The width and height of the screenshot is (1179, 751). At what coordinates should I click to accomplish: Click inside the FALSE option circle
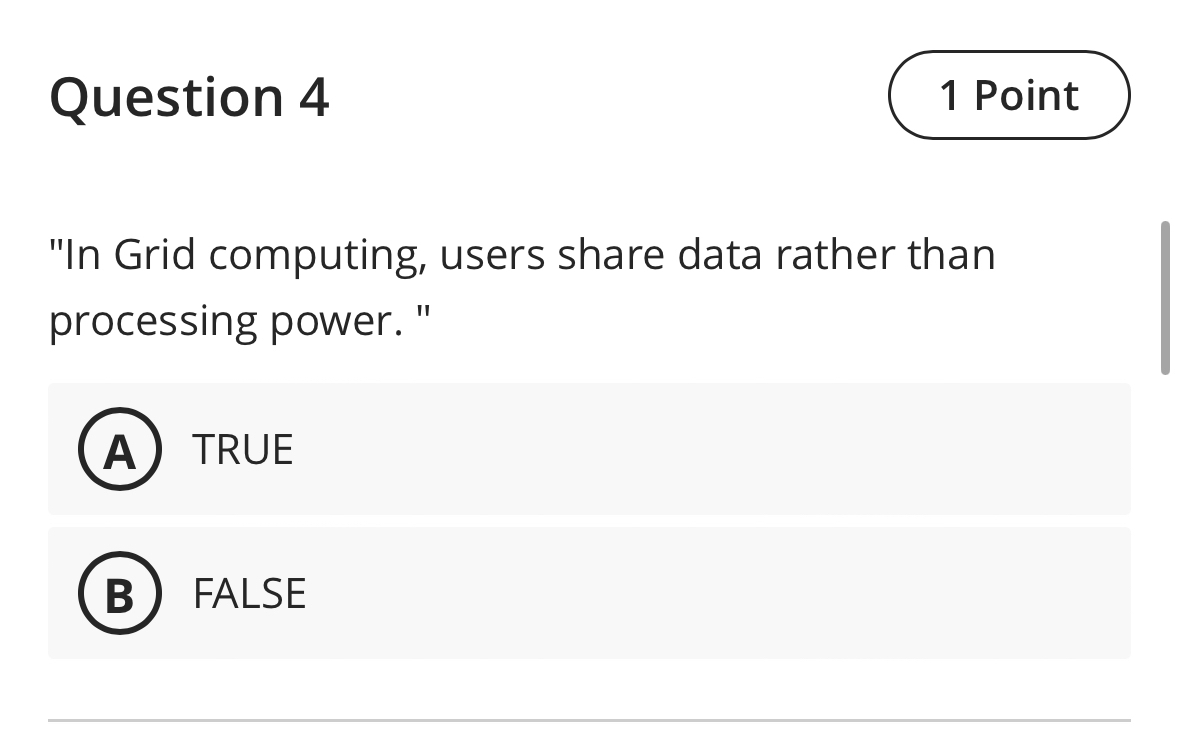coord(120,593)
